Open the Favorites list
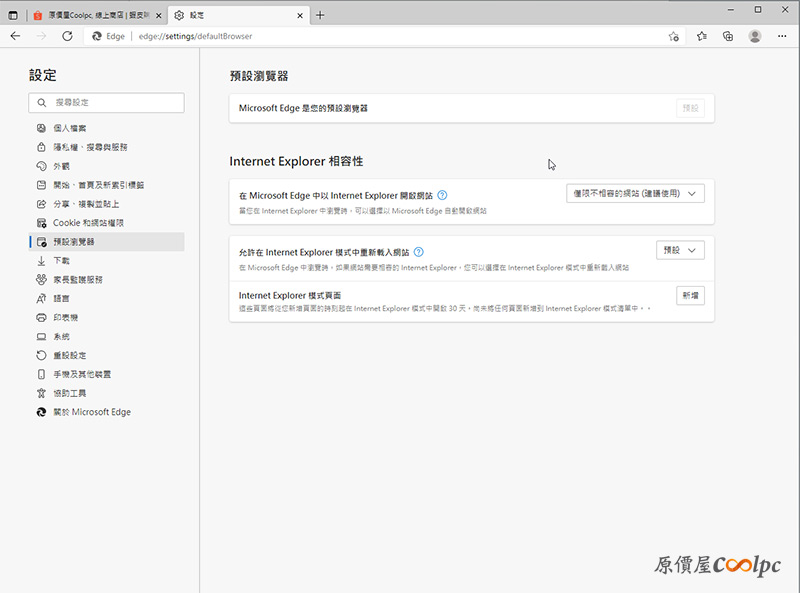This screenshot has width=800, height=593. click(x=702, y=36)
